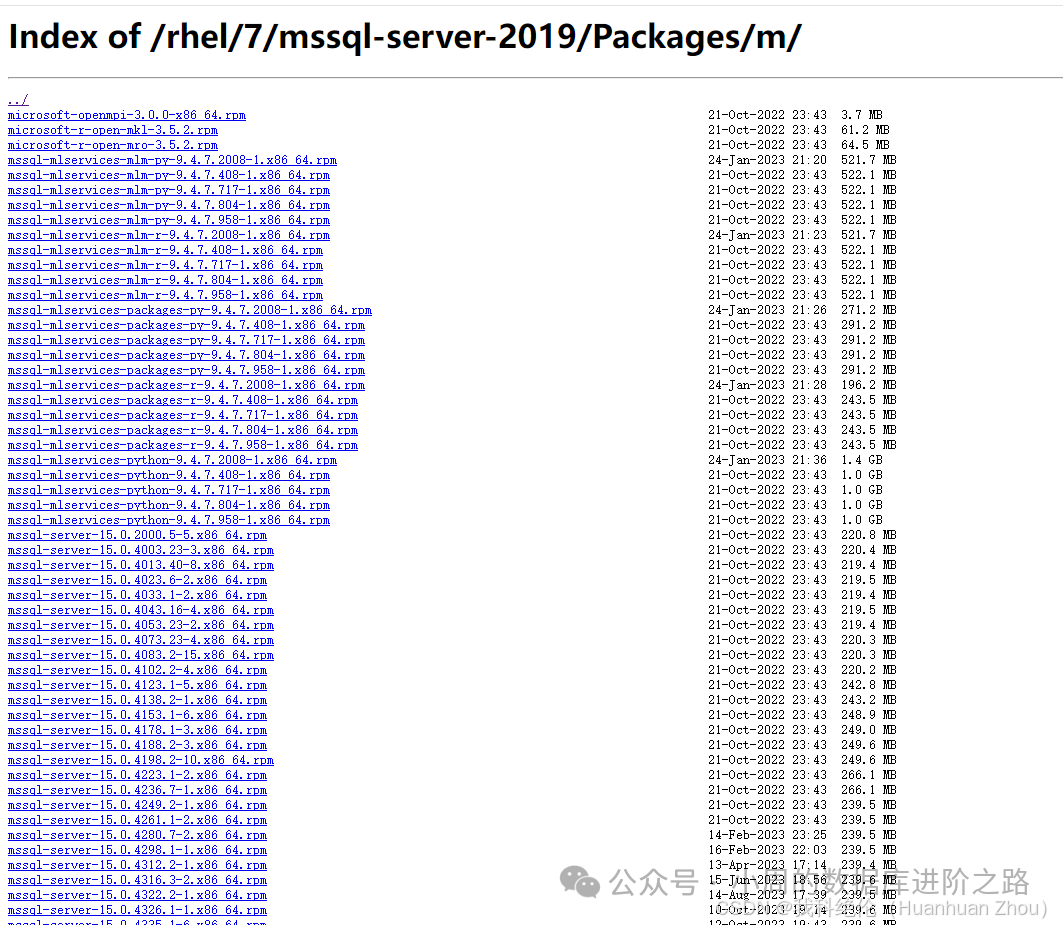Download mssql-mlservices-mlm-py-9.4.7.408-1 package
The image size is (1063, 925).
pyautogui.click(x=169, y=175)
